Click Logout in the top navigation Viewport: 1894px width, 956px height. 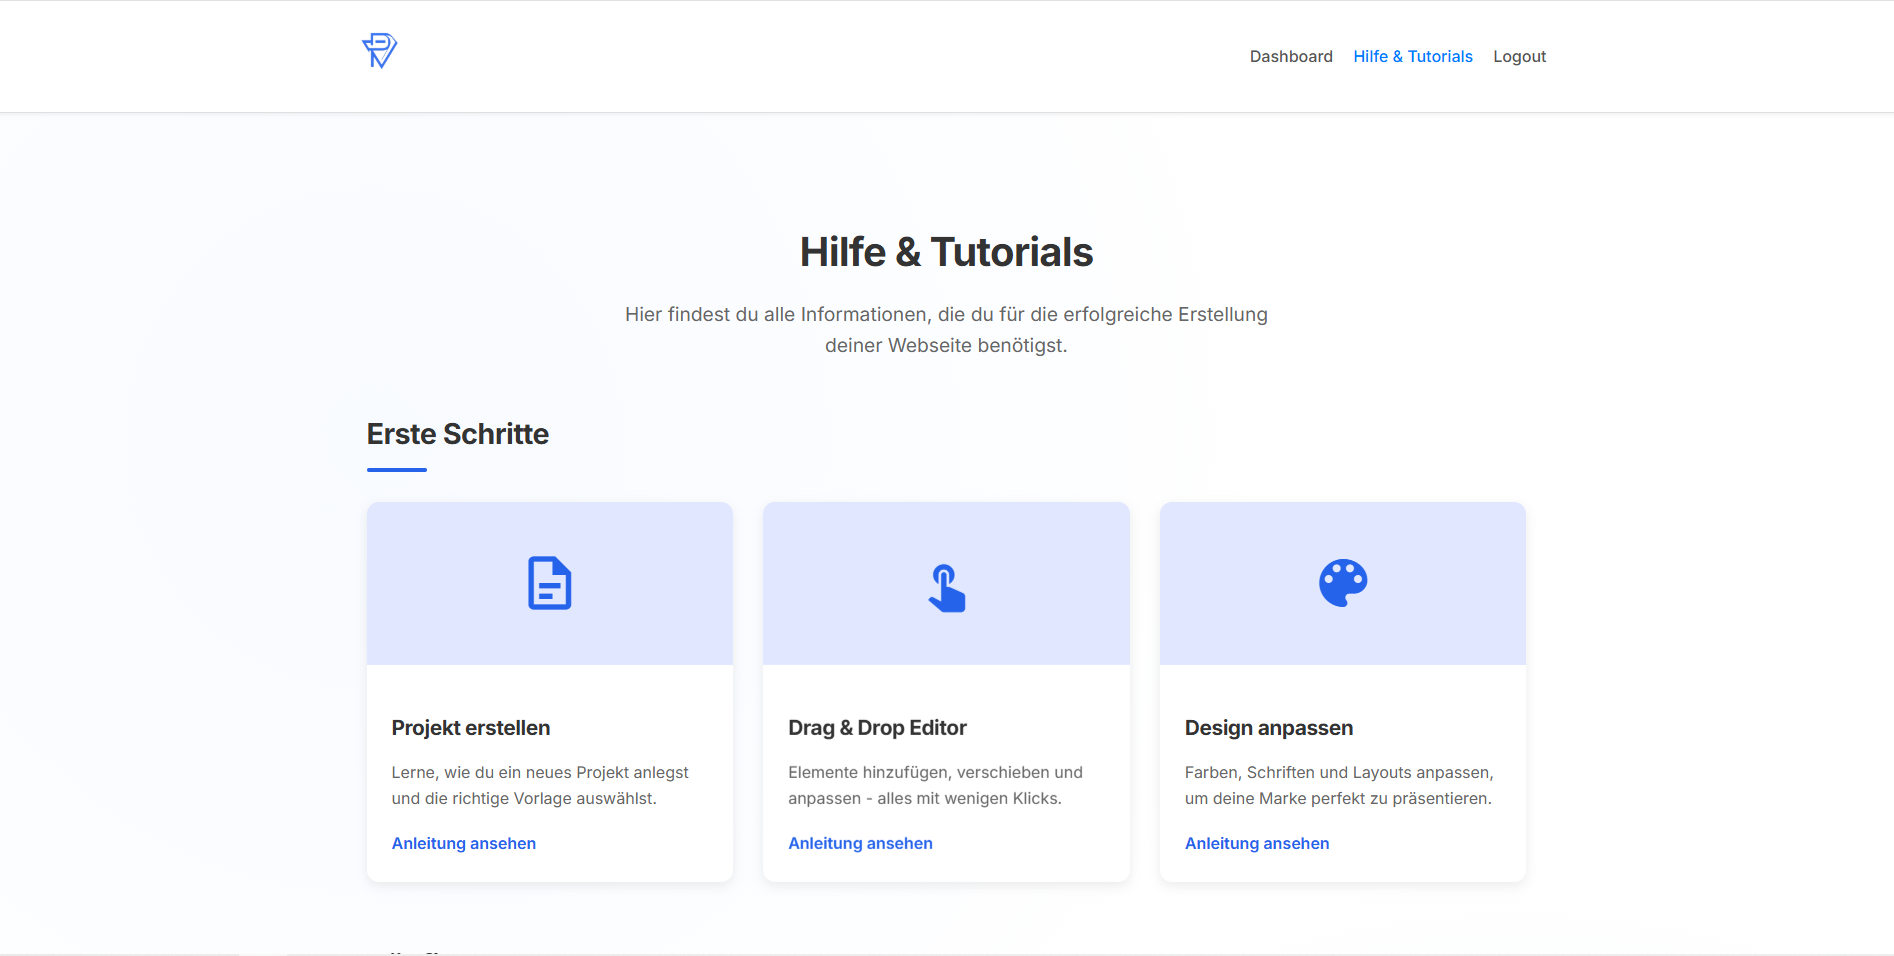1519,56
